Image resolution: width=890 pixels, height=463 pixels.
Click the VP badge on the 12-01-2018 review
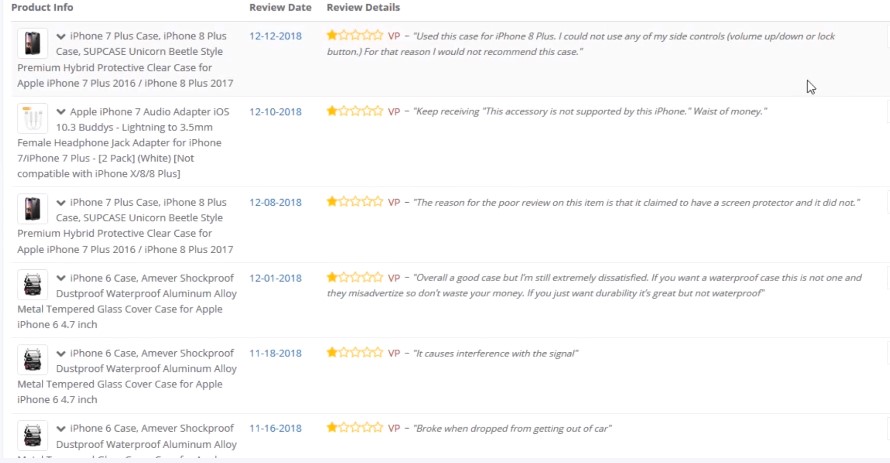[x=394, y=278]
